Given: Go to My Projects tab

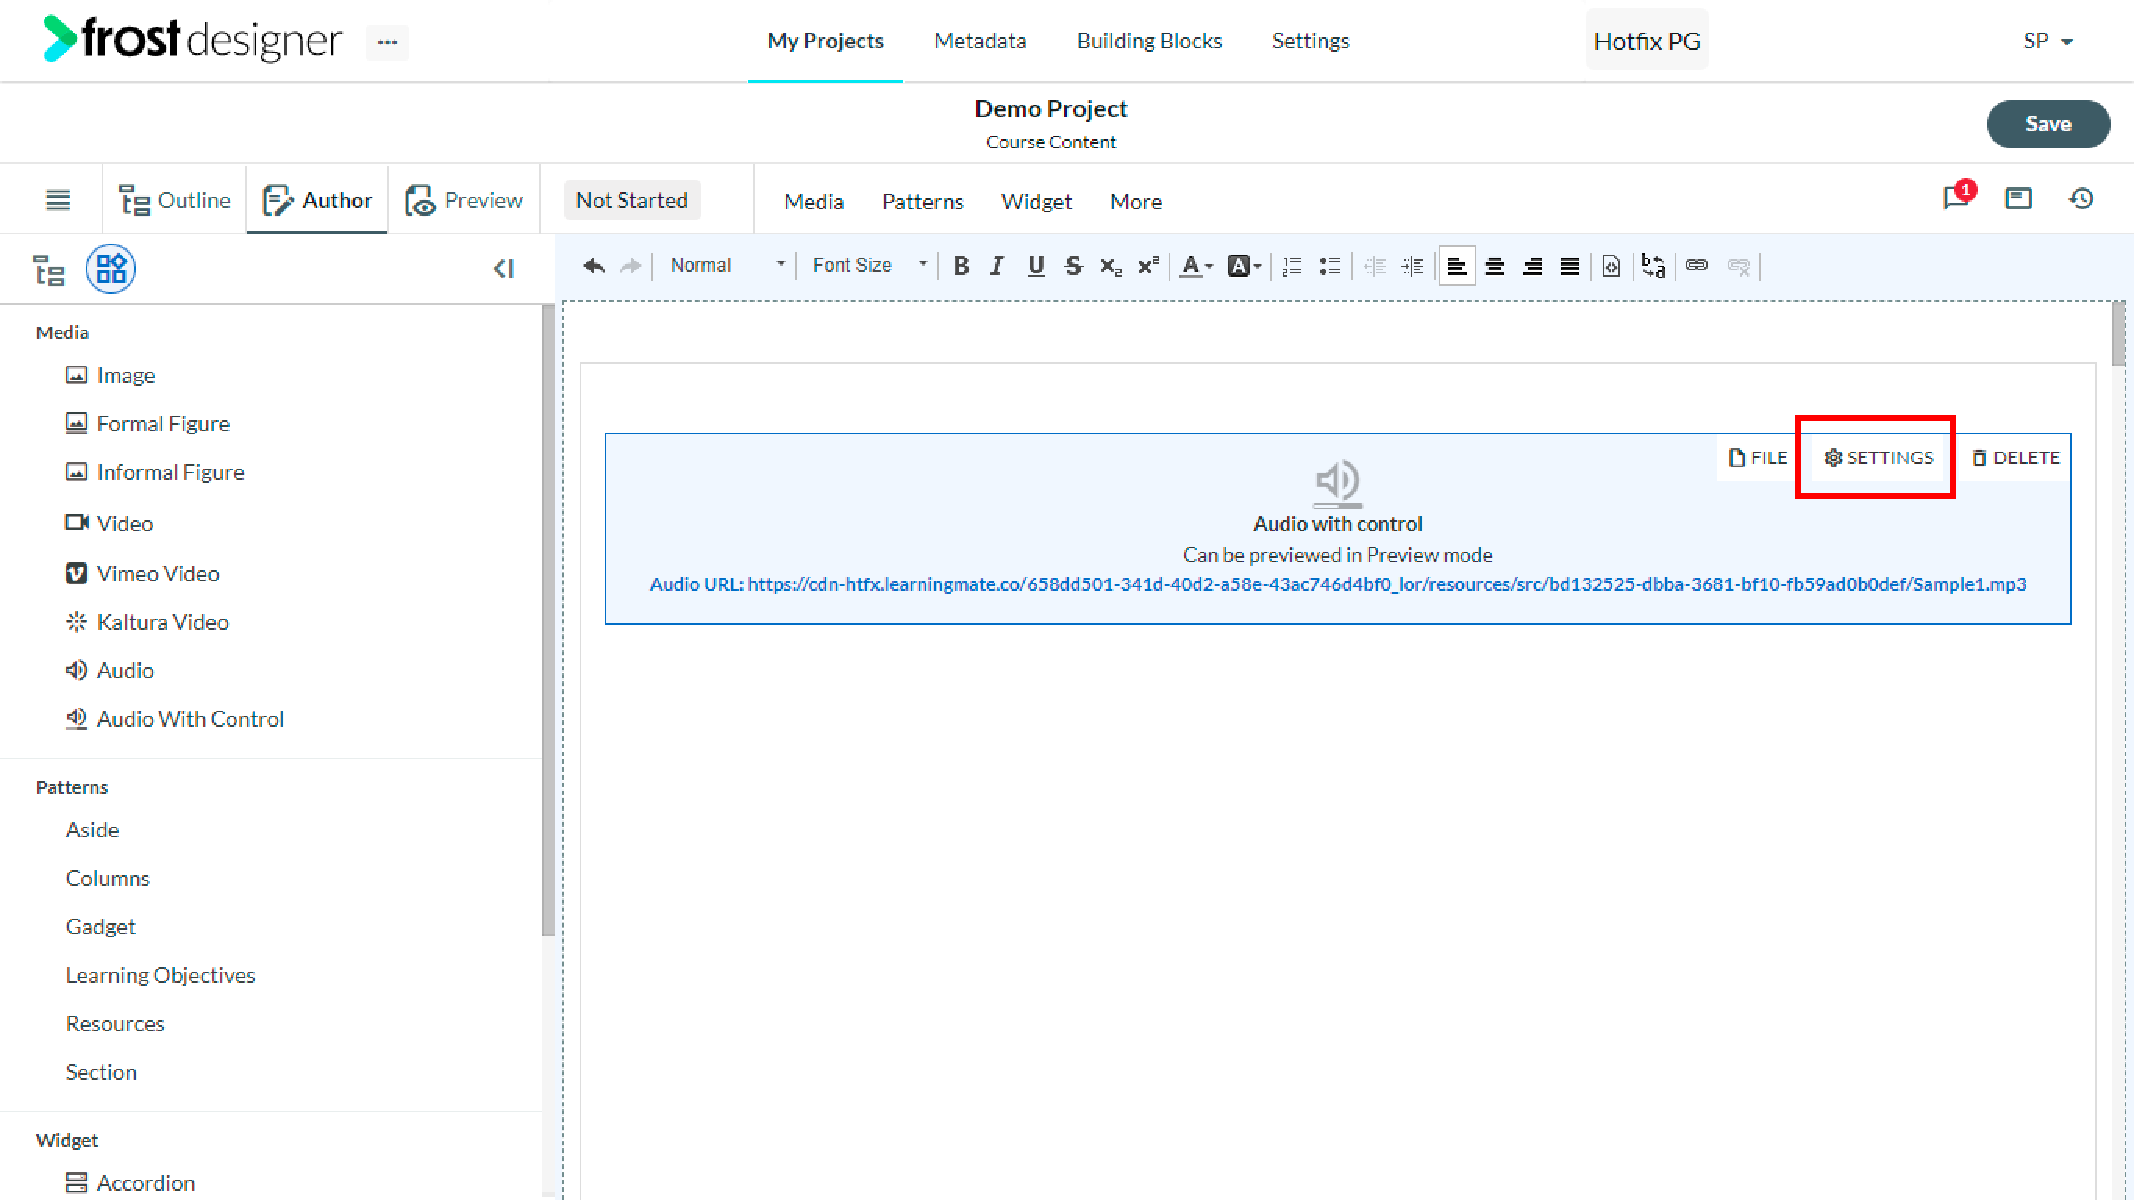Looking at the screenshot, I should click(x=825, y=41).
